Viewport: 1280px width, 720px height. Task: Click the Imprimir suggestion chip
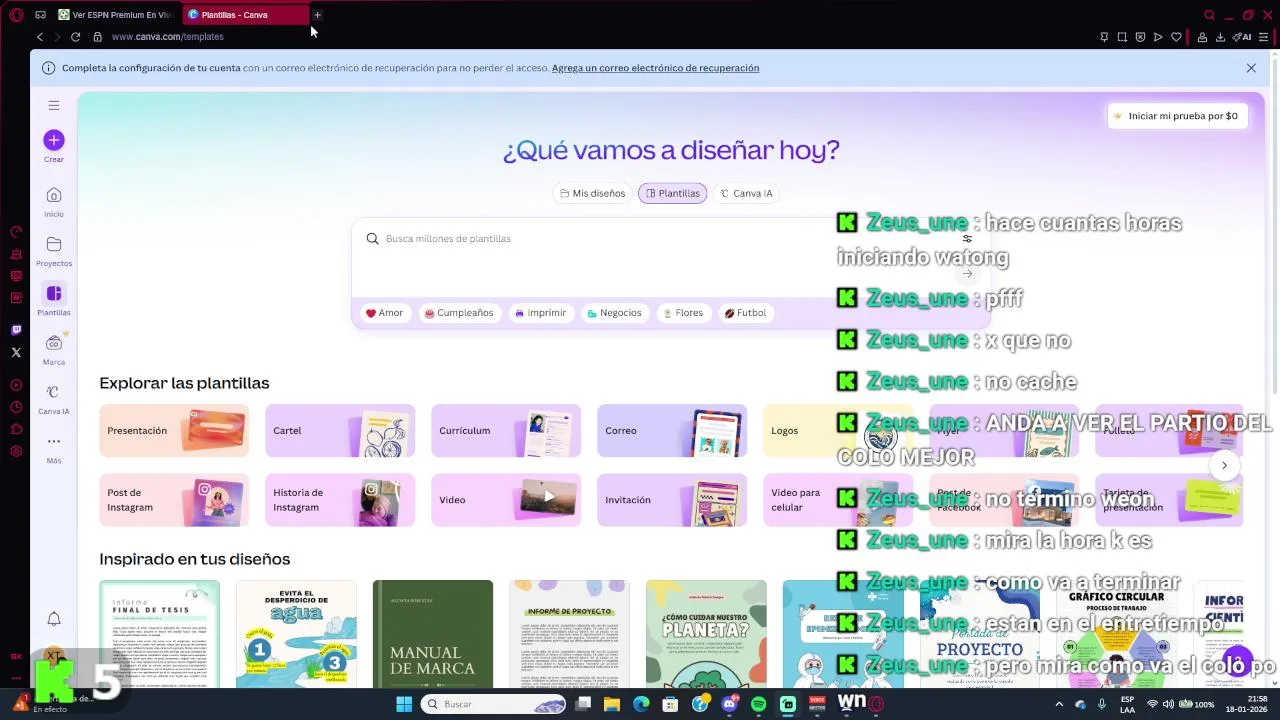point(540,313)
